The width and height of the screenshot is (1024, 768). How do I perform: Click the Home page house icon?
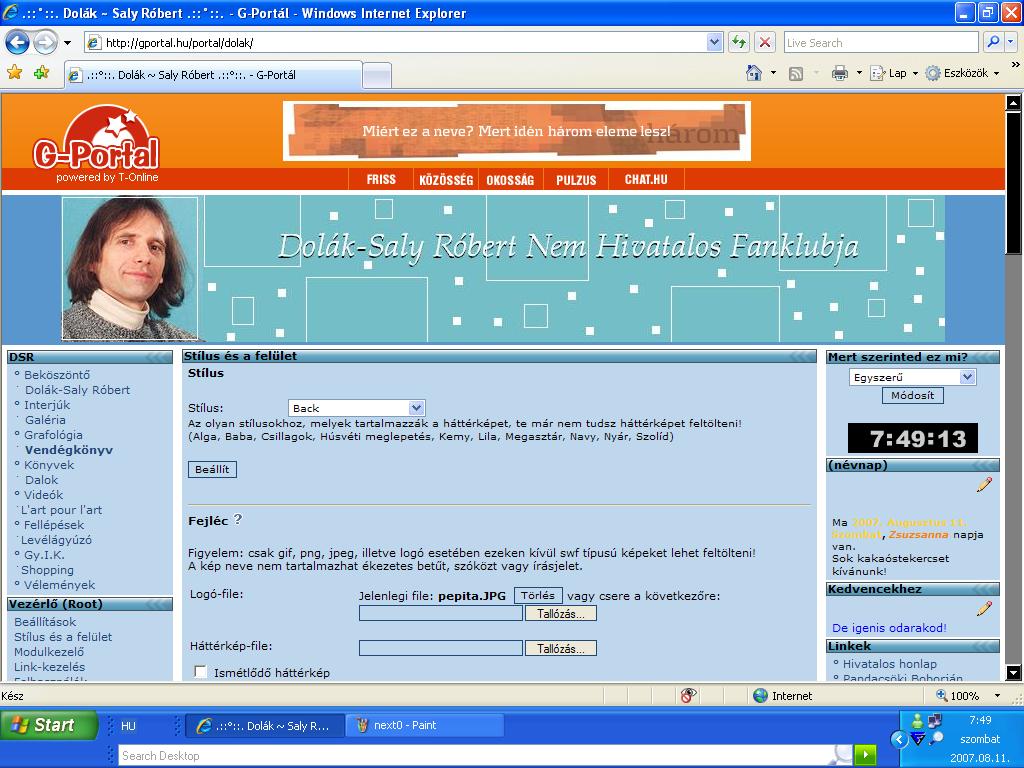tap(754, 73)
